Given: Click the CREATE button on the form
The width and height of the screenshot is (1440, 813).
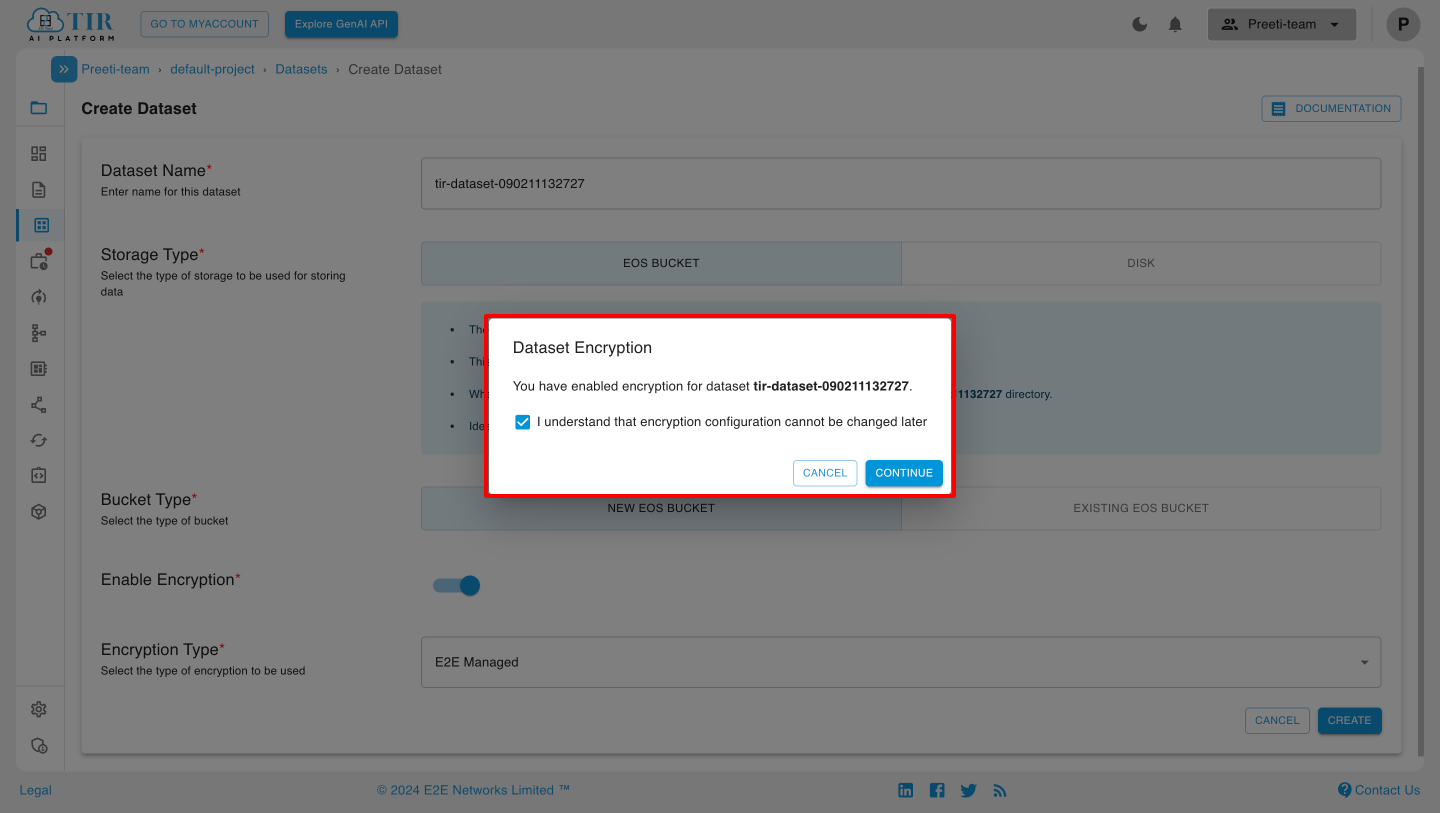Looking at the screenshot, I should pyautogui.click(x=1350, y=720).
